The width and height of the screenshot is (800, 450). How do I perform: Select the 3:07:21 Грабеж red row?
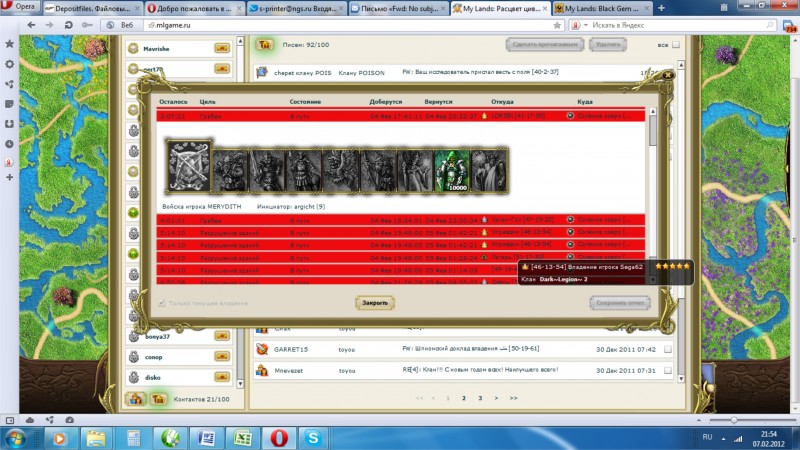point(401,116)
